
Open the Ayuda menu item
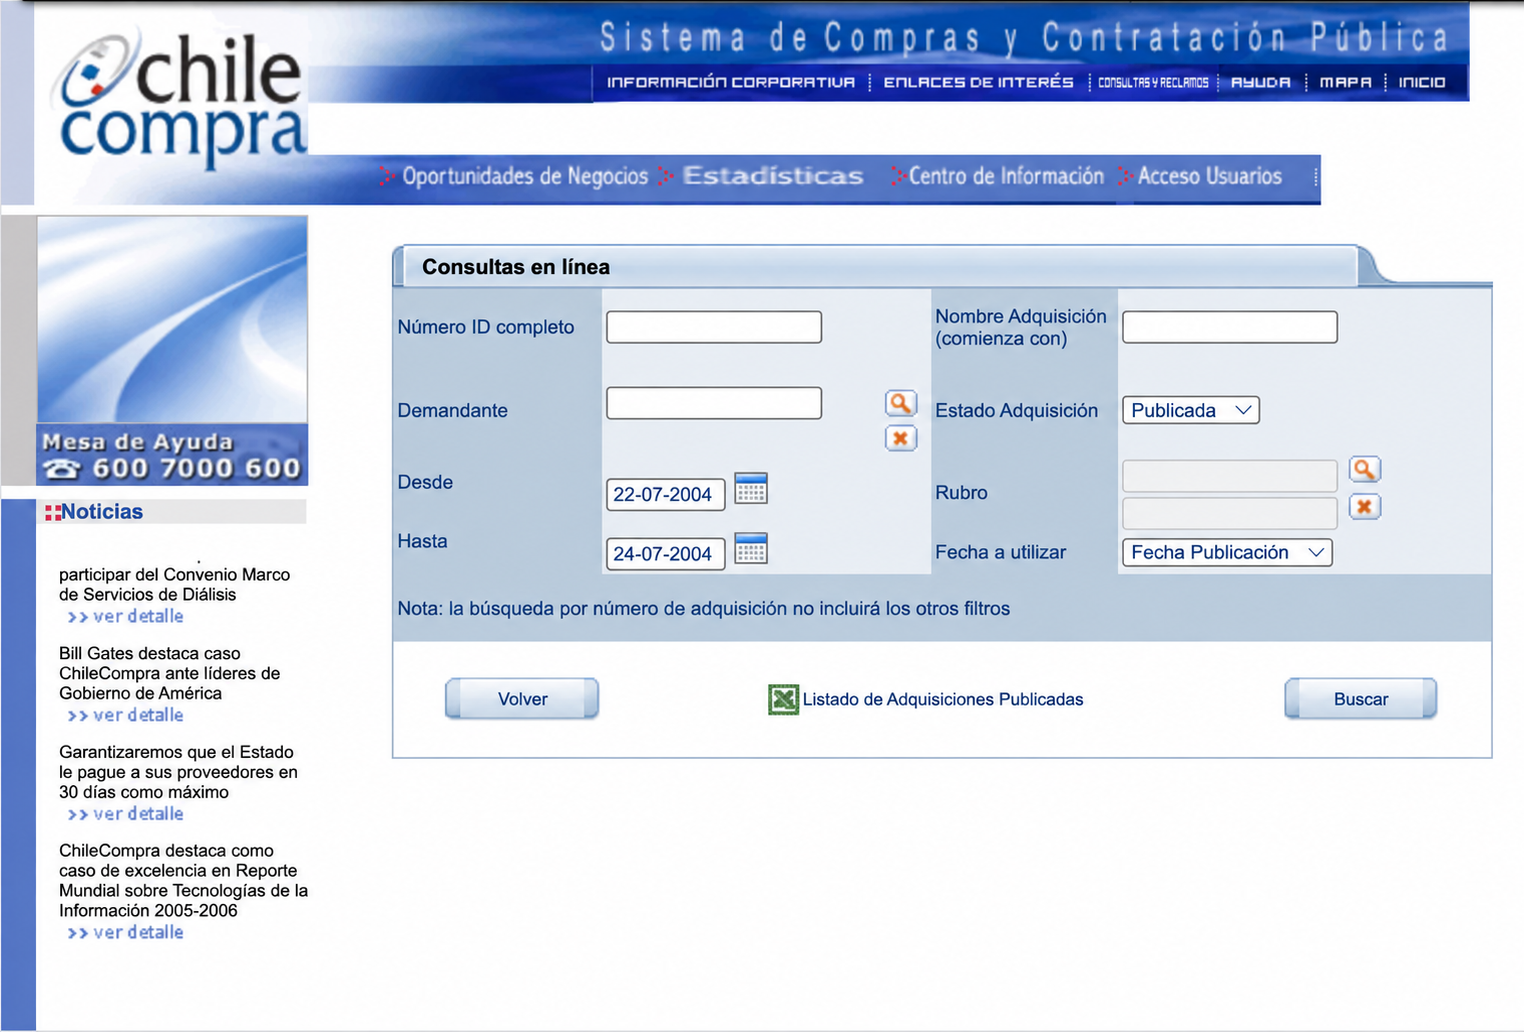pos(1261,82)
